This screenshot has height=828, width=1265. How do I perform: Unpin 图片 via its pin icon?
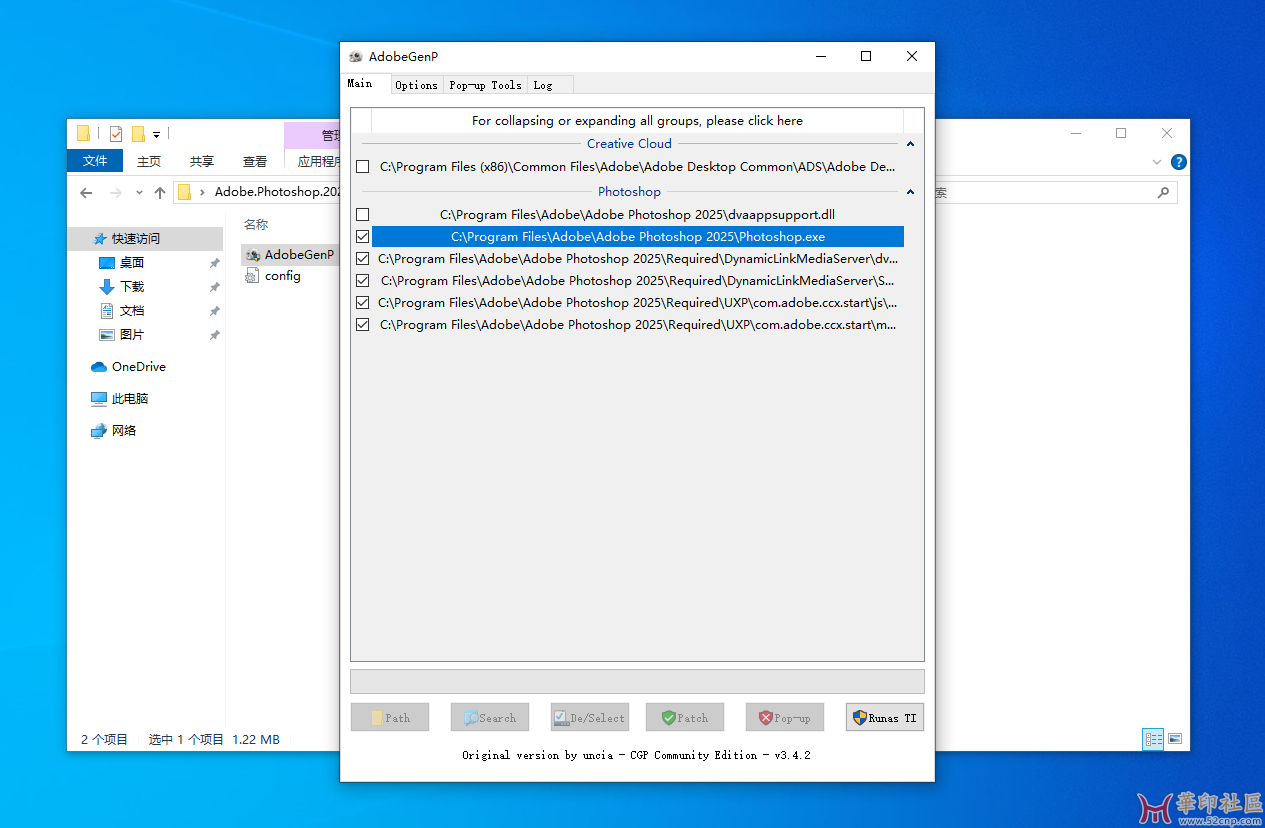pos(214,335)
